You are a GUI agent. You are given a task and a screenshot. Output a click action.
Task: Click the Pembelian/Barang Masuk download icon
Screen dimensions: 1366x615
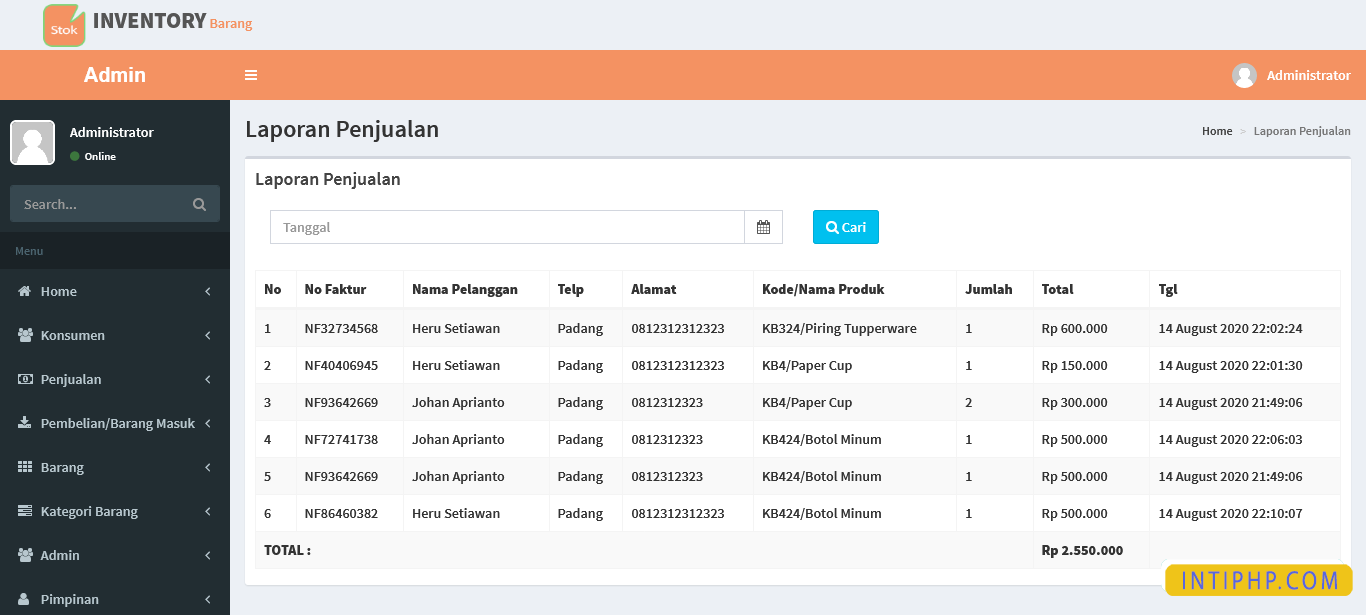23,423
